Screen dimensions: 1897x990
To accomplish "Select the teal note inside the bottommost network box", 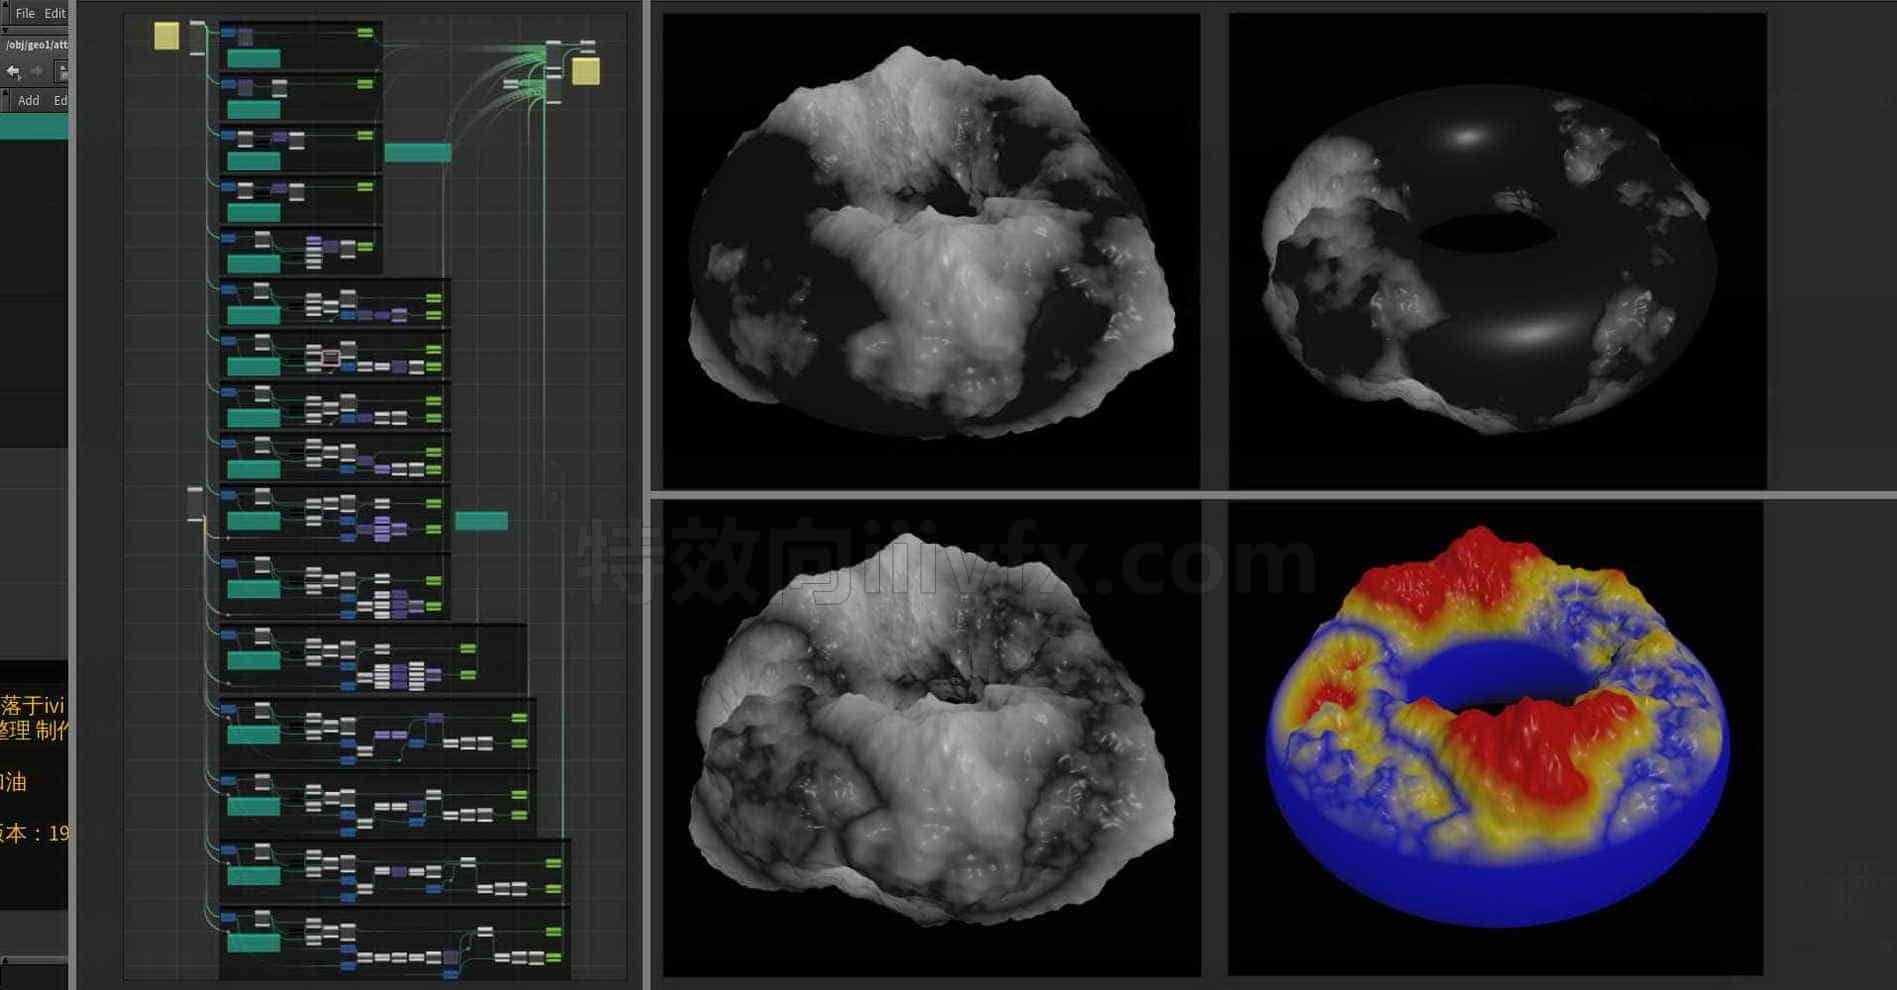I will click(x=254, y=942).
